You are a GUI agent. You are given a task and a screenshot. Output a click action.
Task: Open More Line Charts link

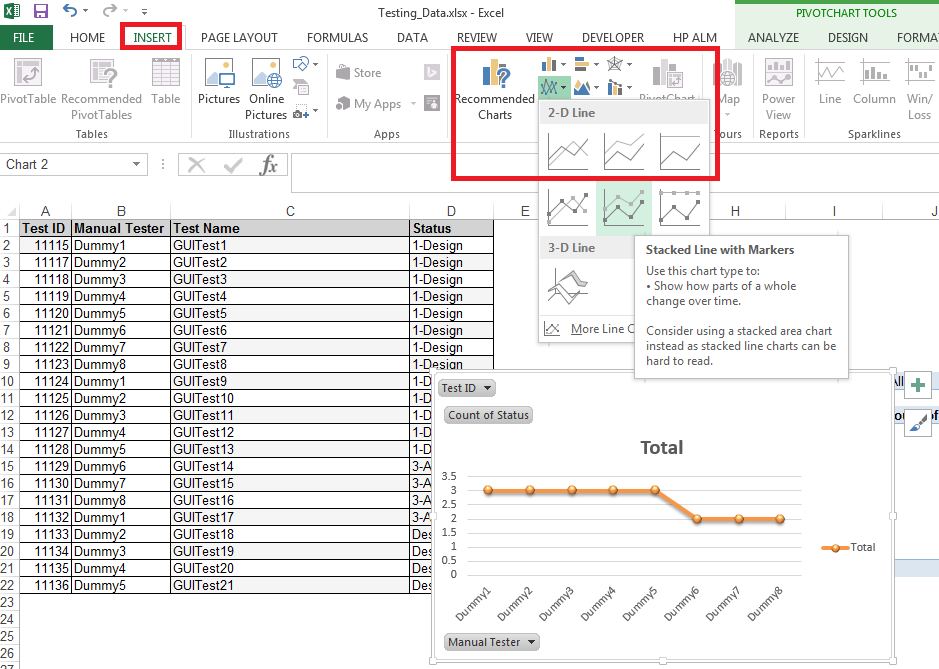(x=602, y=329)
